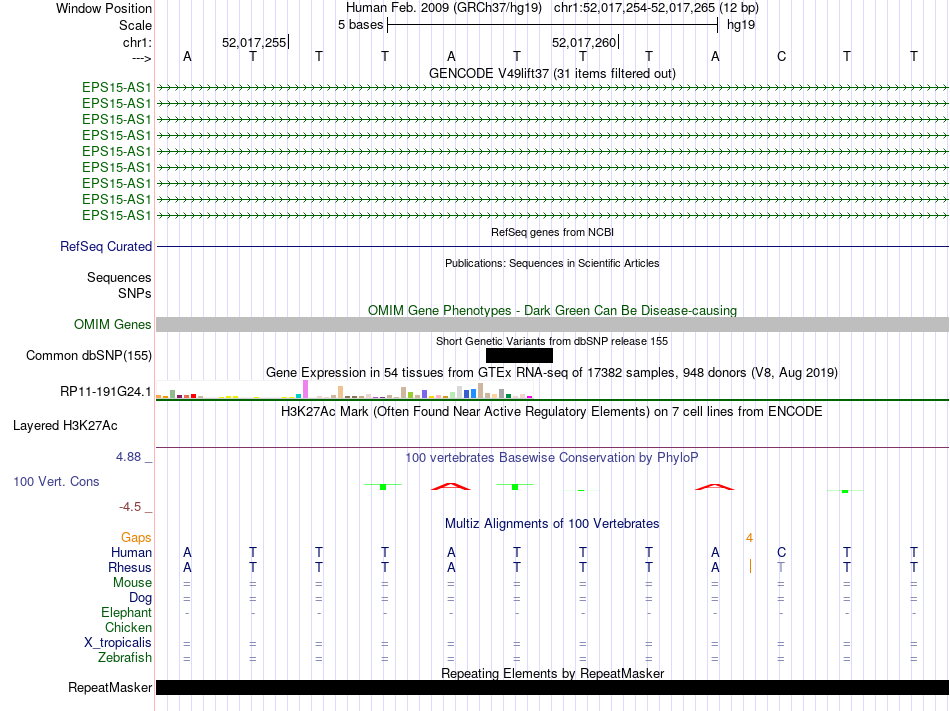The image size is (950, 711).
Task: Click the Common dbSNP(155) label
Action: [88, 356]
